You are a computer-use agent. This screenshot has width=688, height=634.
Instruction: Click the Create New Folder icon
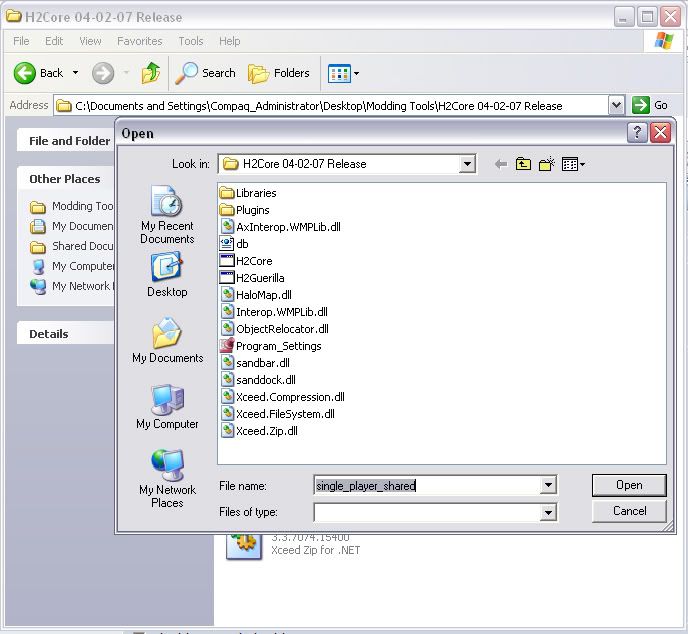pyautogui.click(x=546, y=165)
